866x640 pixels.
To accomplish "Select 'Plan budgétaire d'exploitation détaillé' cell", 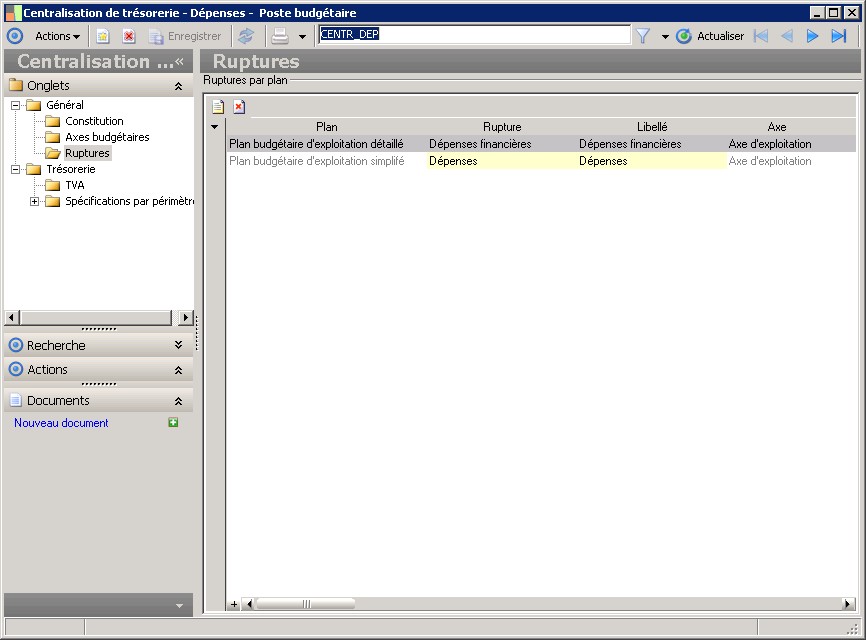I will pos(326,144).
